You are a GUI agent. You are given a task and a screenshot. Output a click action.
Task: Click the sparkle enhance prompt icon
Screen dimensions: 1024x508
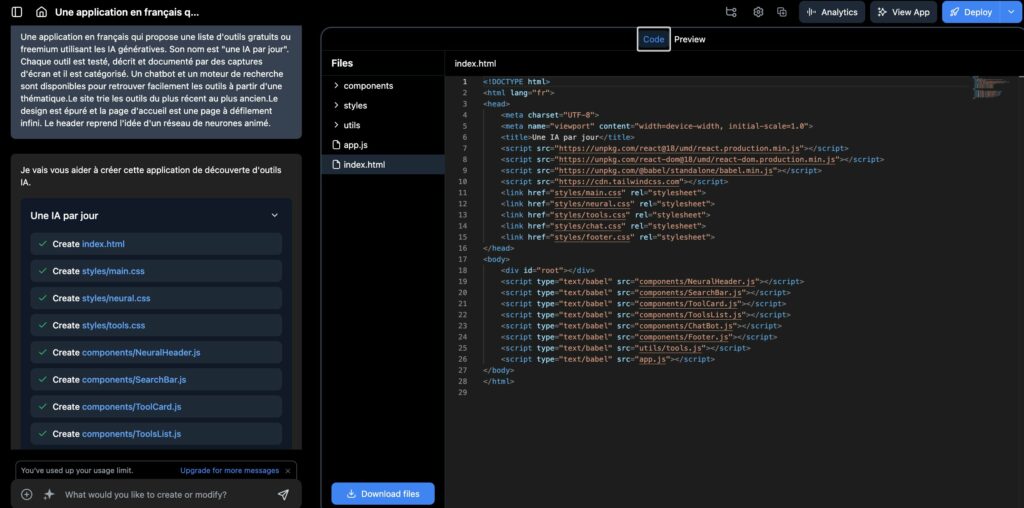[48, 494]
